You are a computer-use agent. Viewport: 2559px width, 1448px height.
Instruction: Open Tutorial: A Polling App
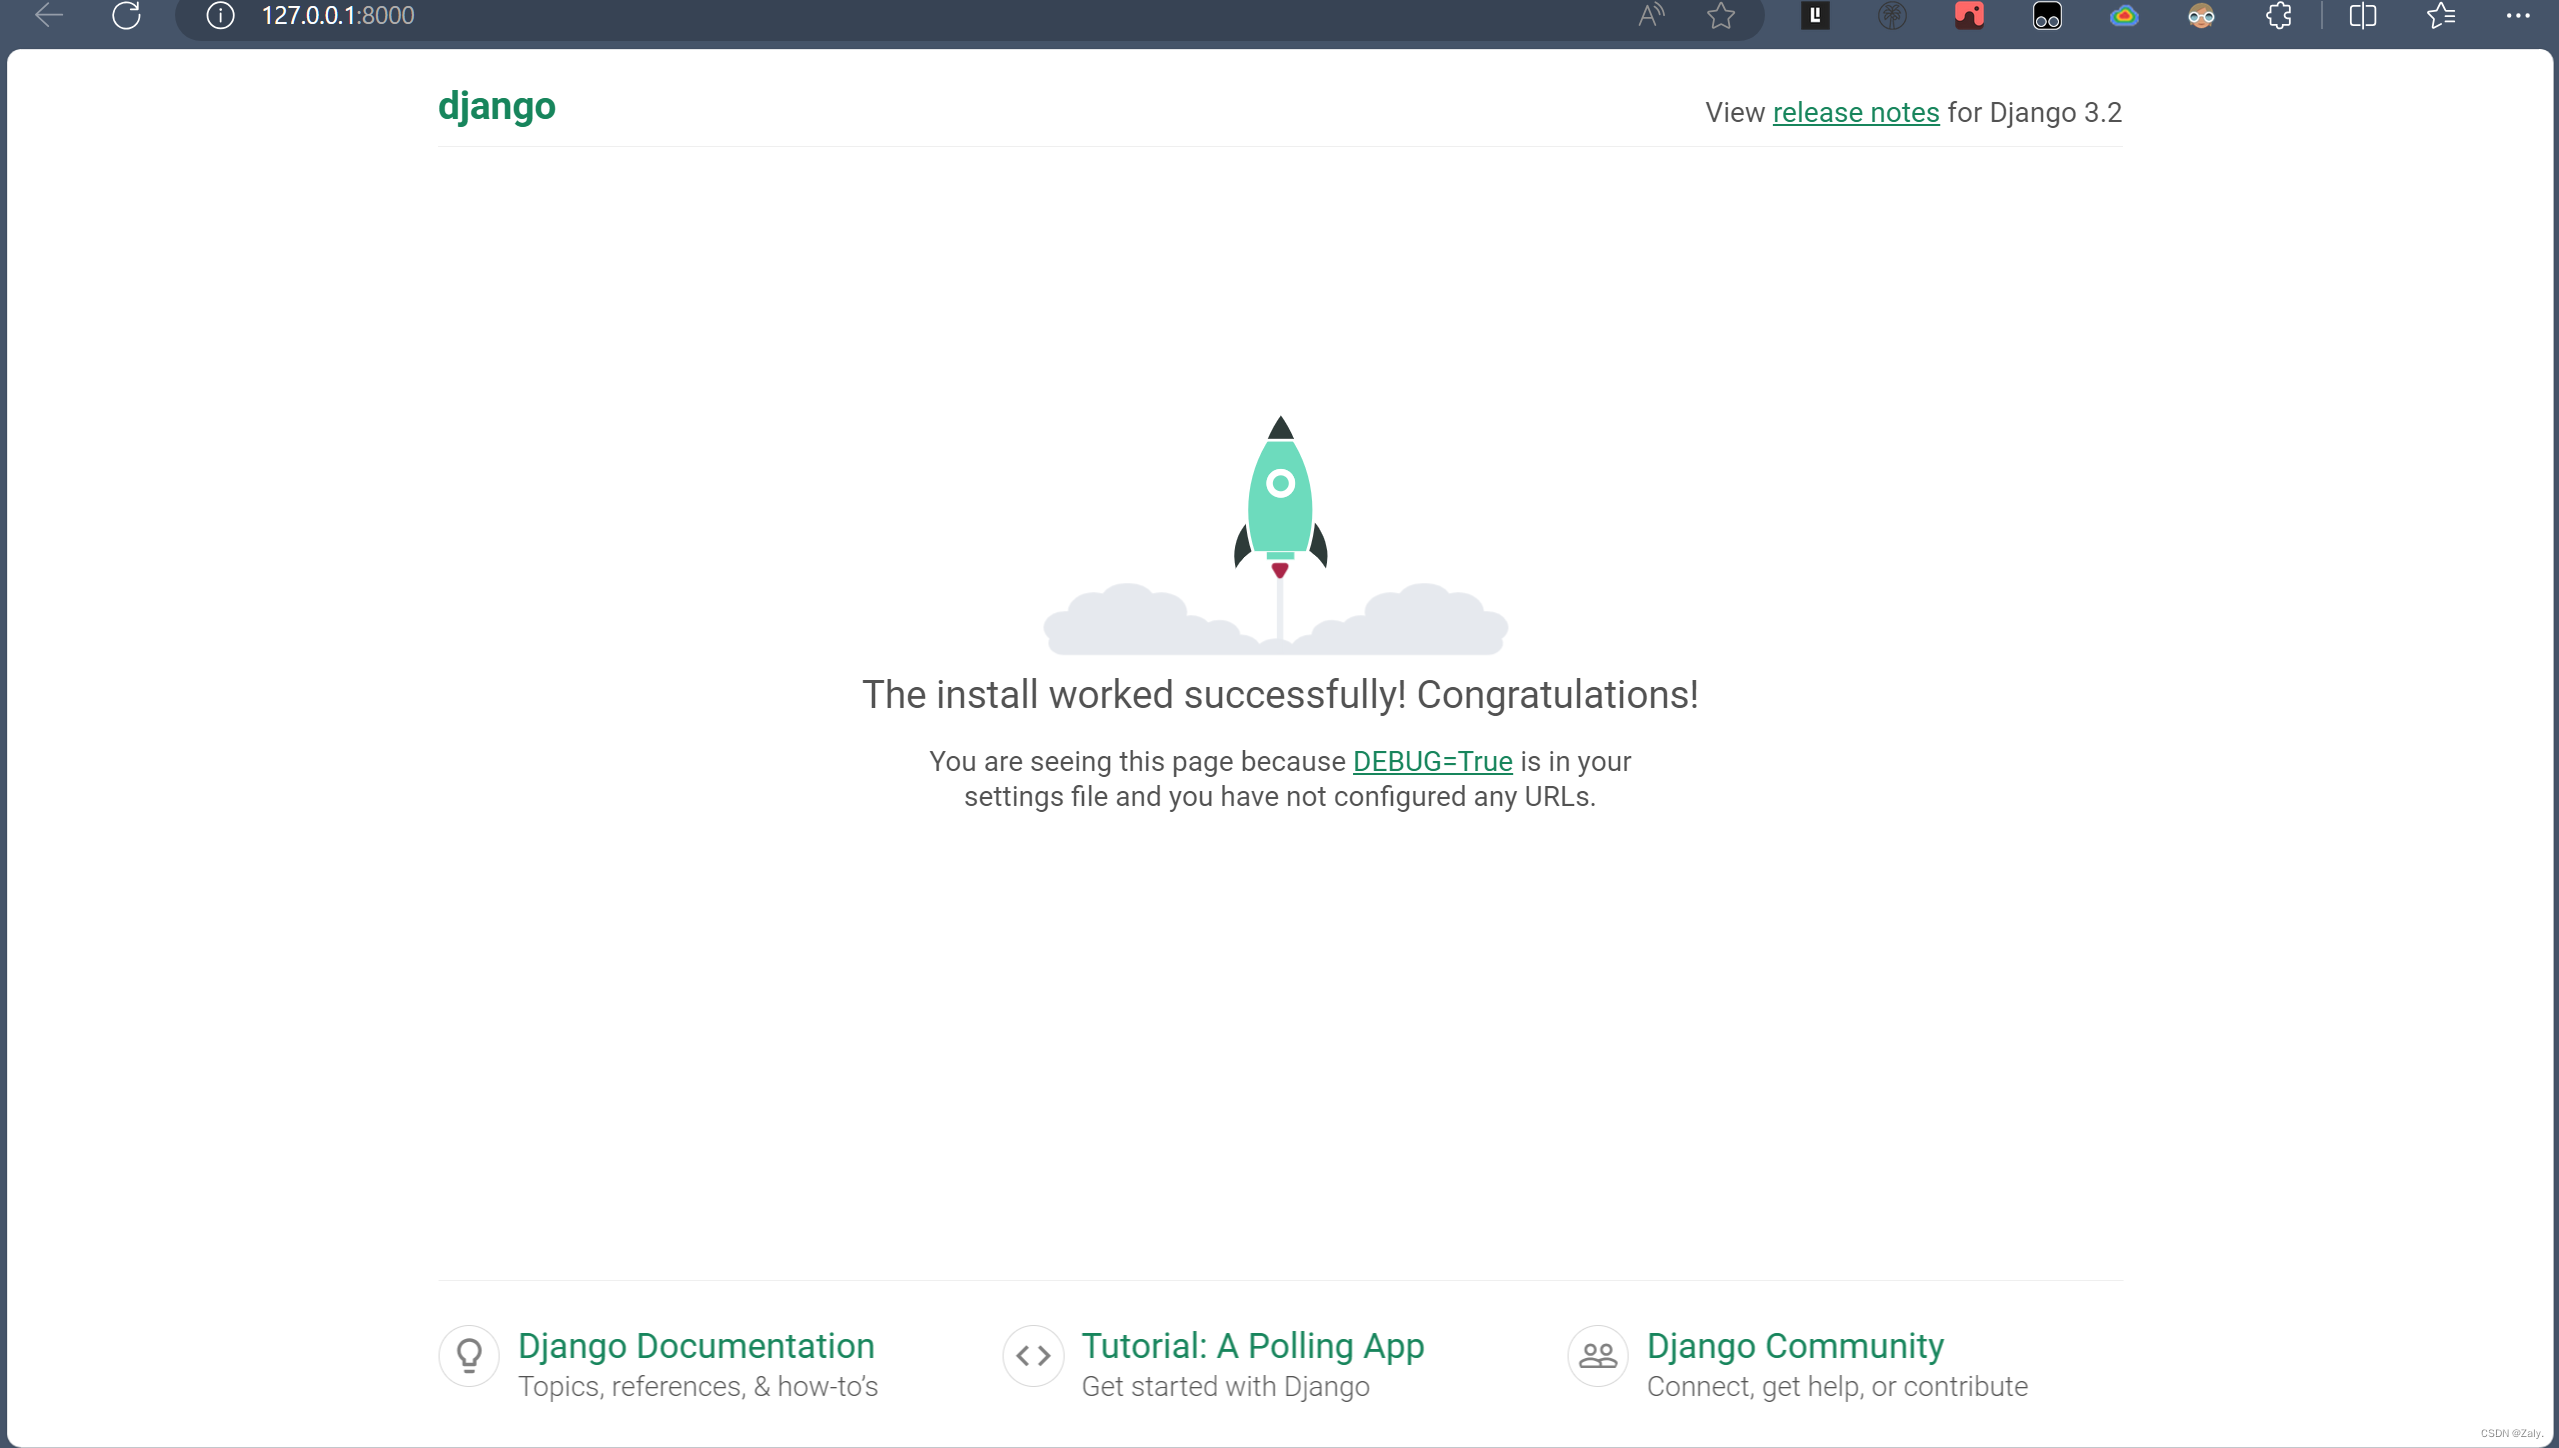tap(1252, 1345)
